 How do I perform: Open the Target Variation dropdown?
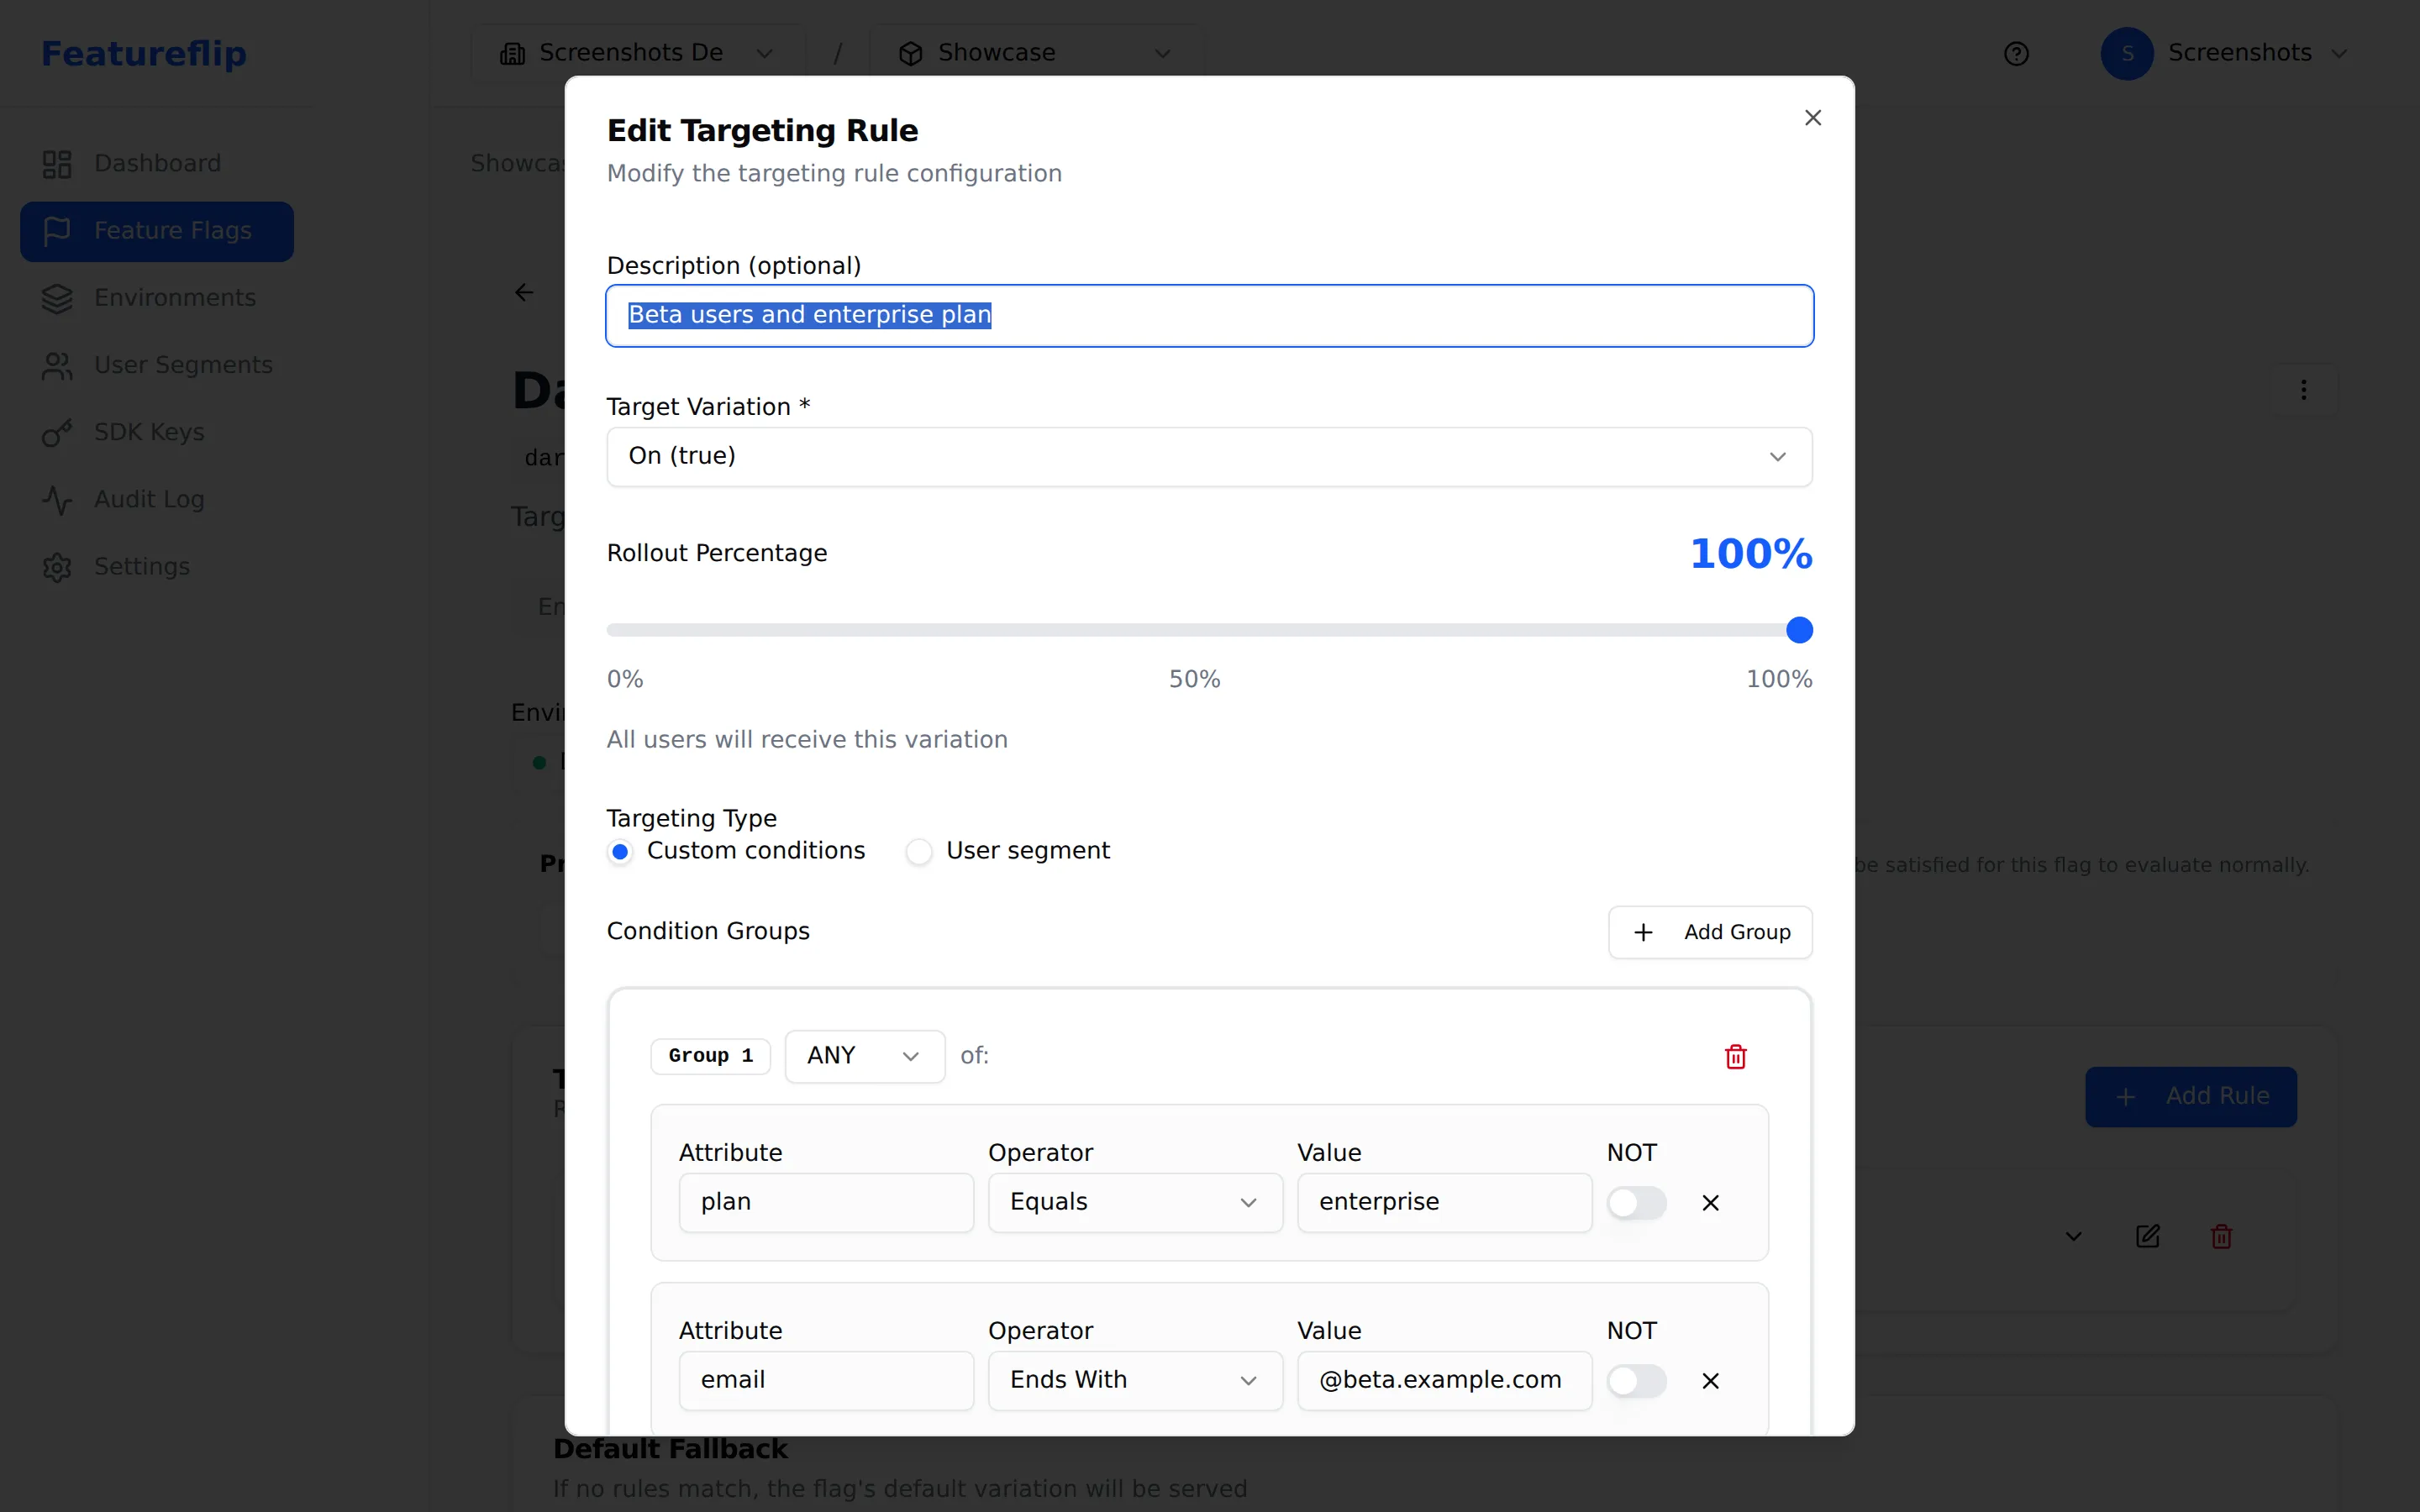[x=1209, y=457]
